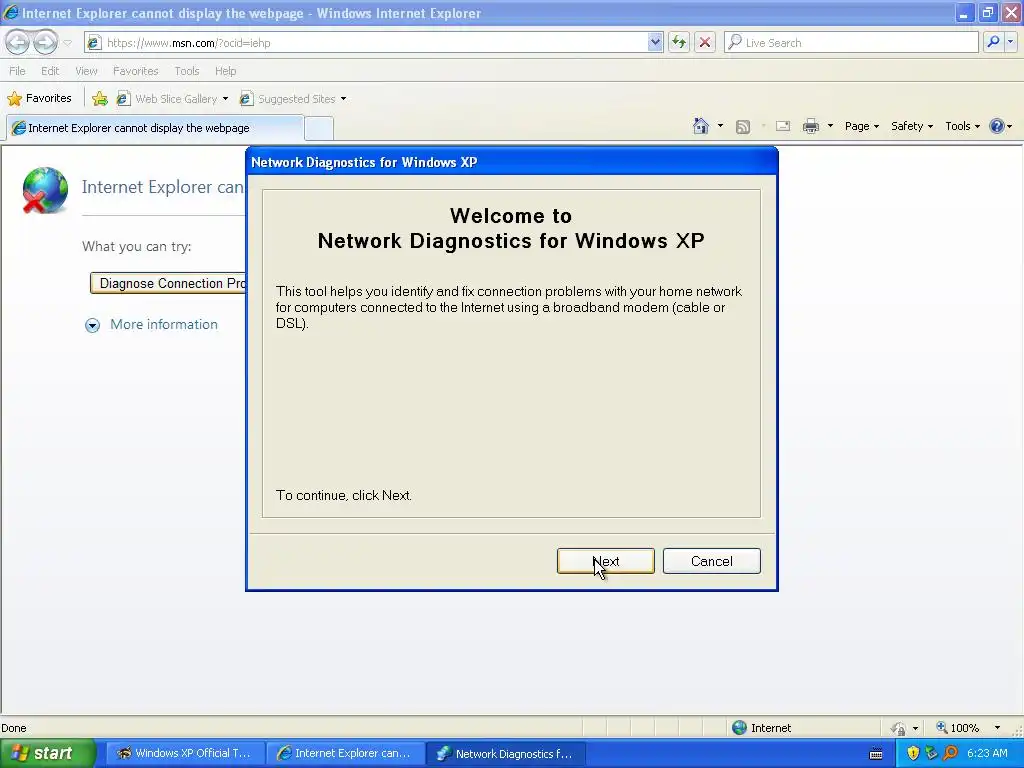The height and width of the screenshot is (768, 1024).
Task: Open the Tools command bar menu
Action: coord(963,126)
